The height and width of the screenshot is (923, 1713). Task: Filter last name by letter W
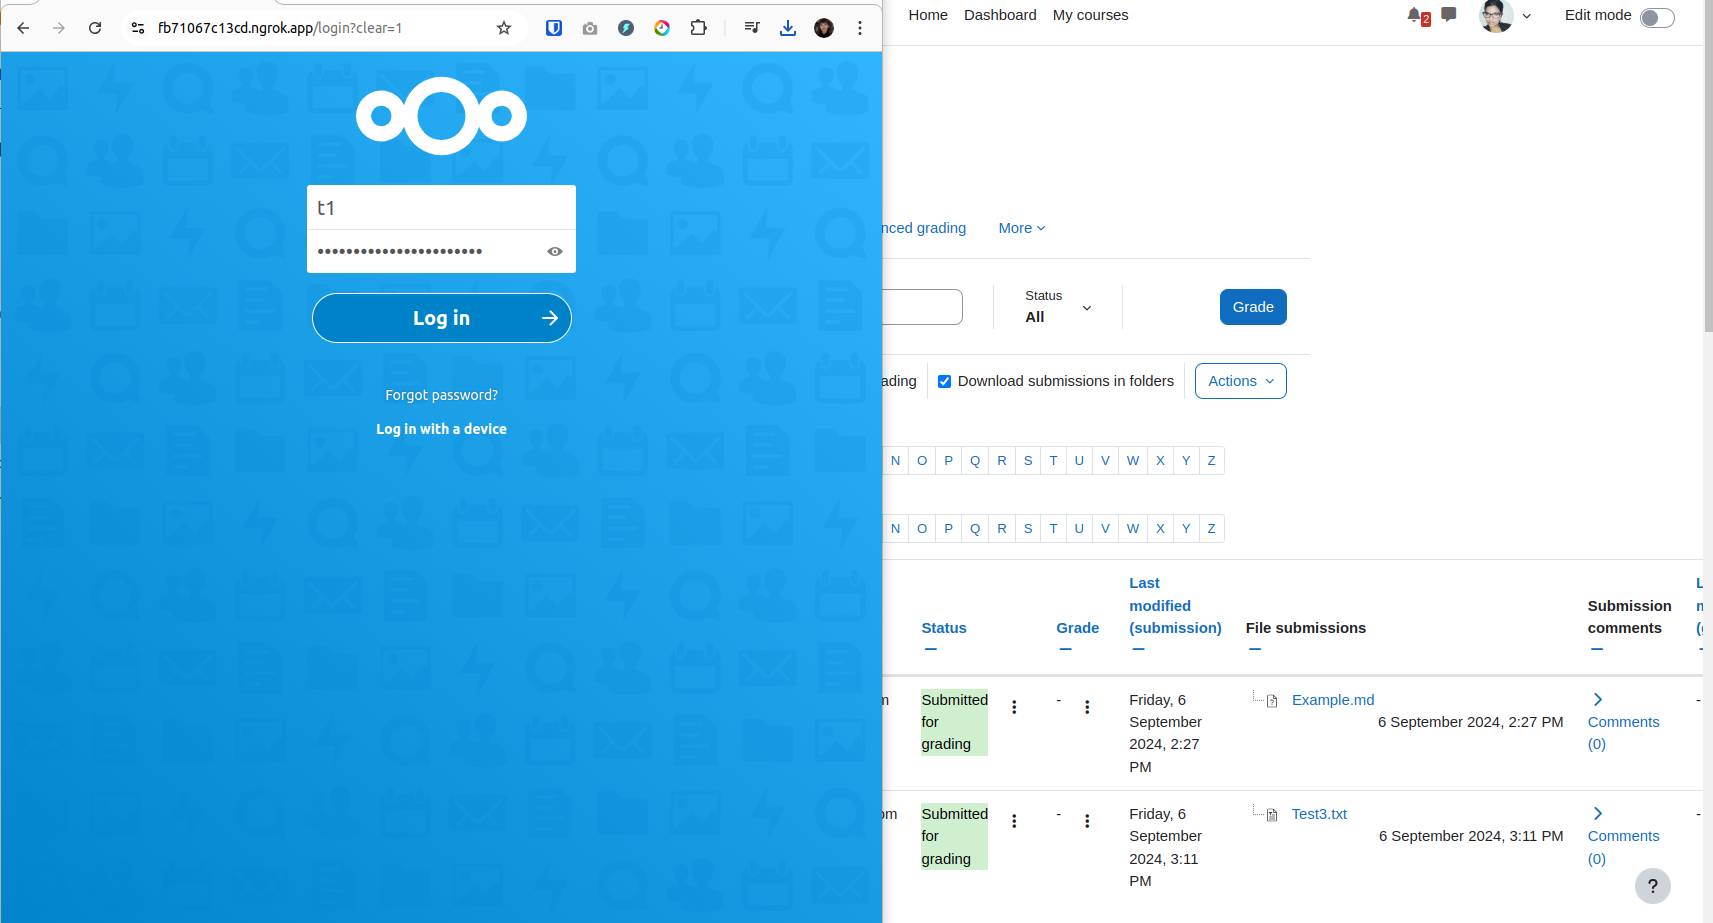tap(1133, 528)
